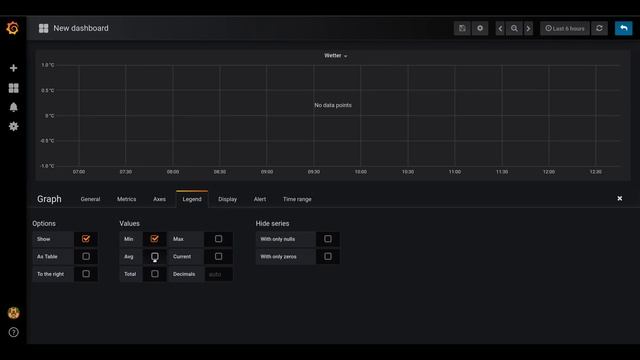Switch to the Display tab

(227, 199)
